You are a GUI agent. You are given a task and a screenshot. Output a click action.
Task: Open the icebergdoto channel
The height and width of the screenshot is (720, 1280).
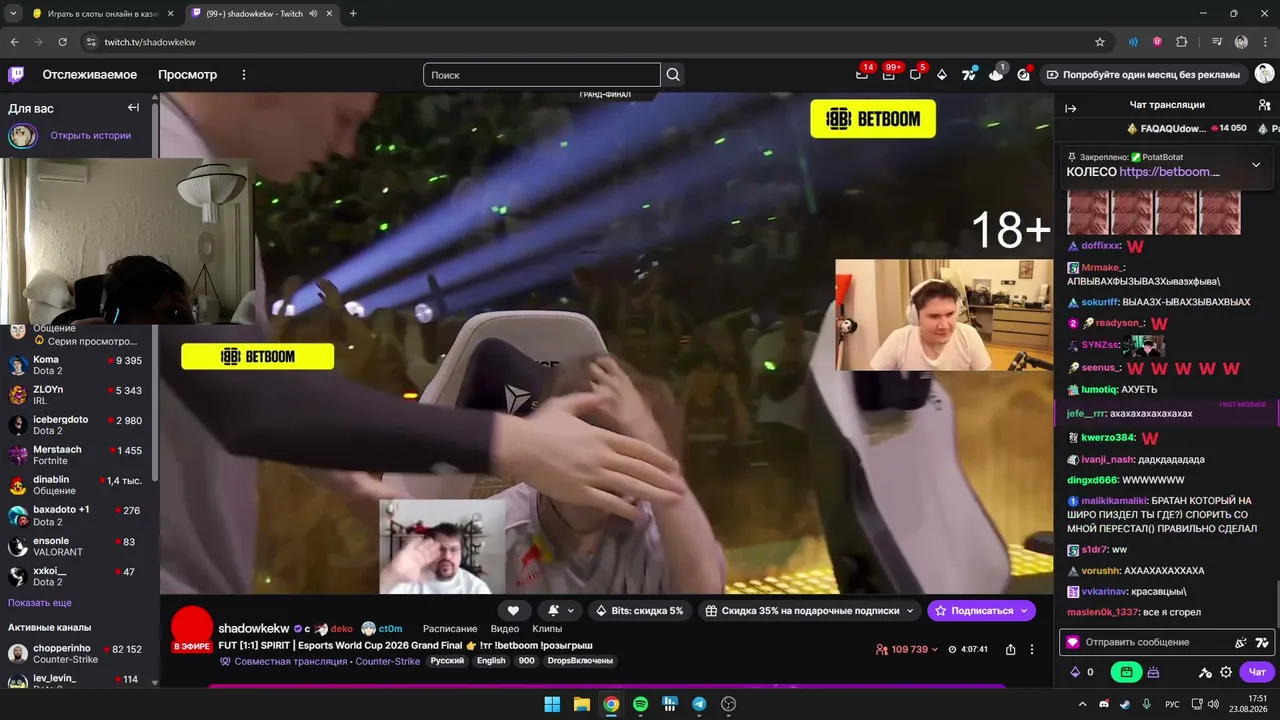(x=77, y=425)
